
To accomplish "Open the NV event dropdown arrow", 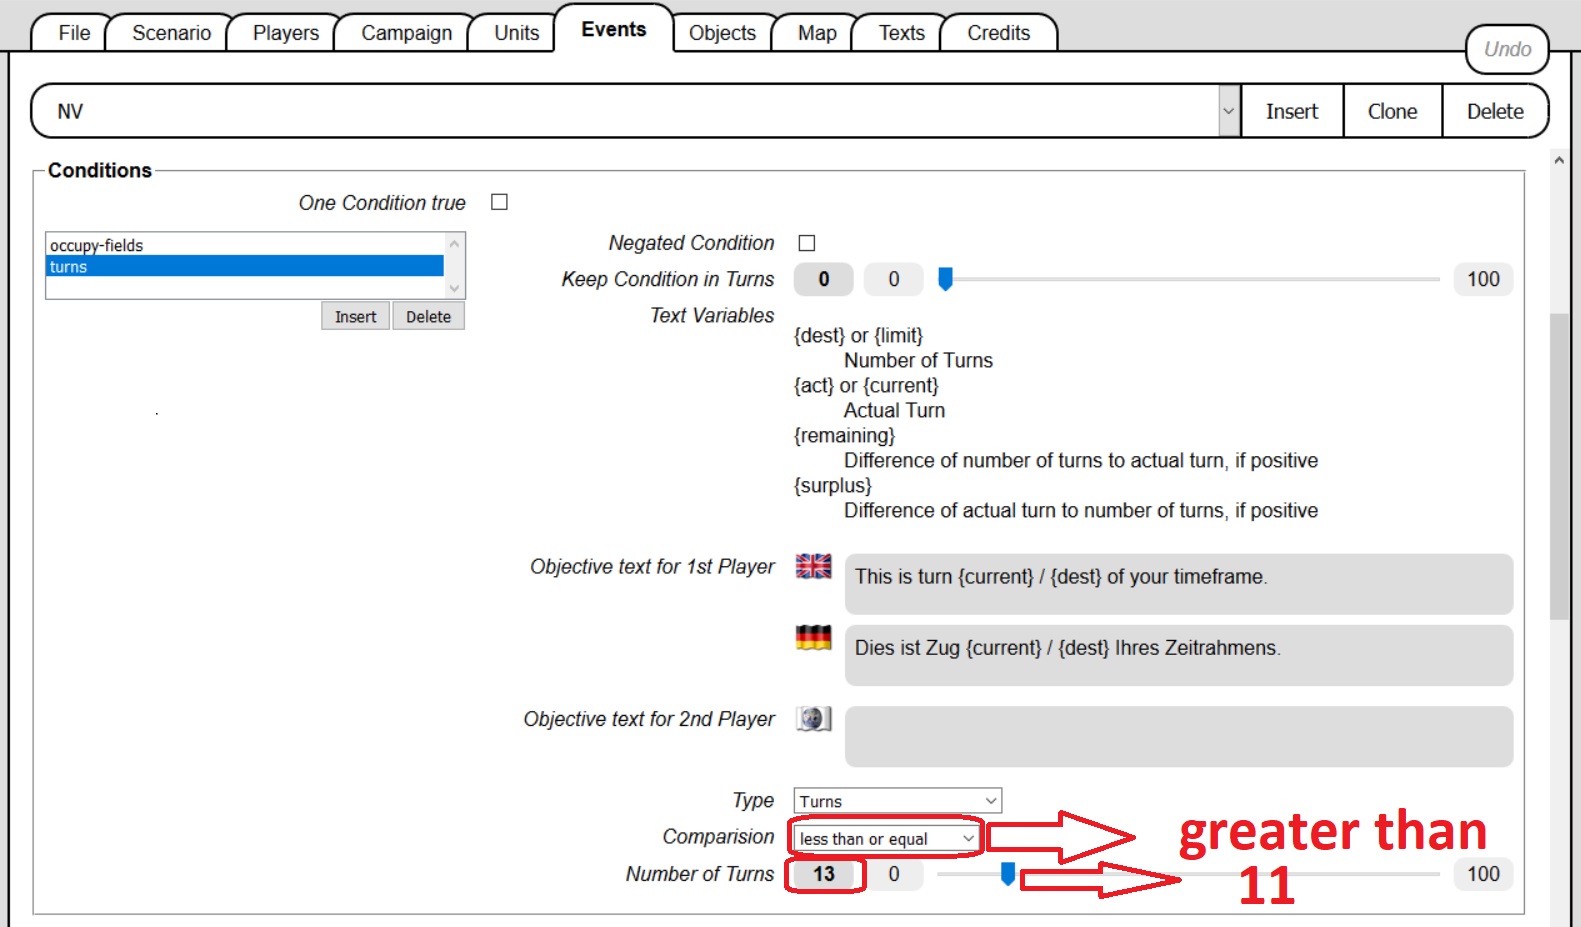I will [1229, 111].
